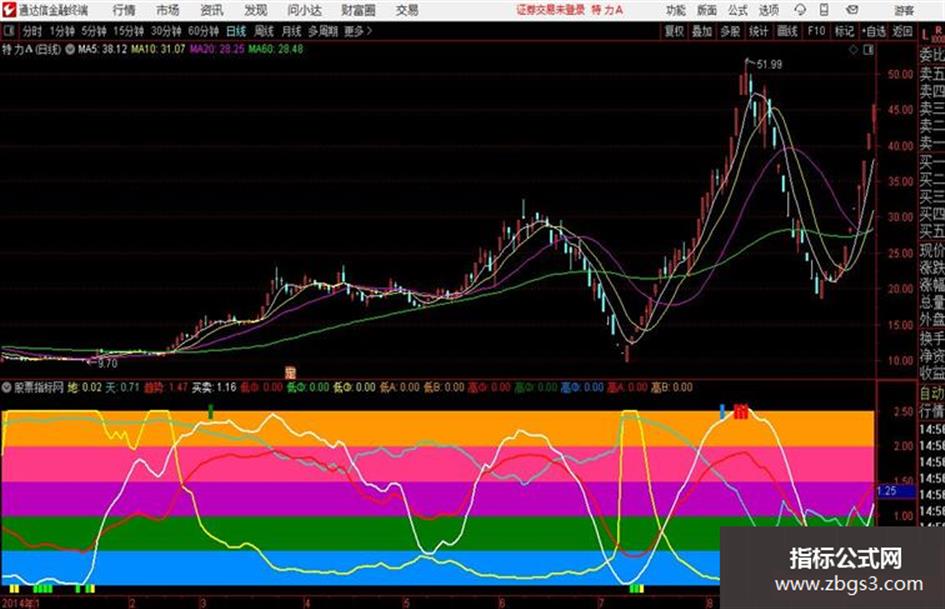Click the MA20: 28.25 value label
The height and width of the screenshot is (609, 945).
(217, 49)
